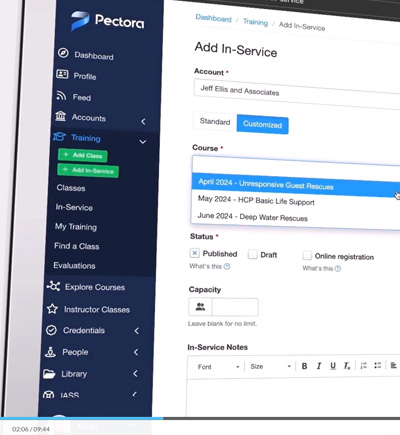Enable the Online registration checkbox

click(307, 255)
